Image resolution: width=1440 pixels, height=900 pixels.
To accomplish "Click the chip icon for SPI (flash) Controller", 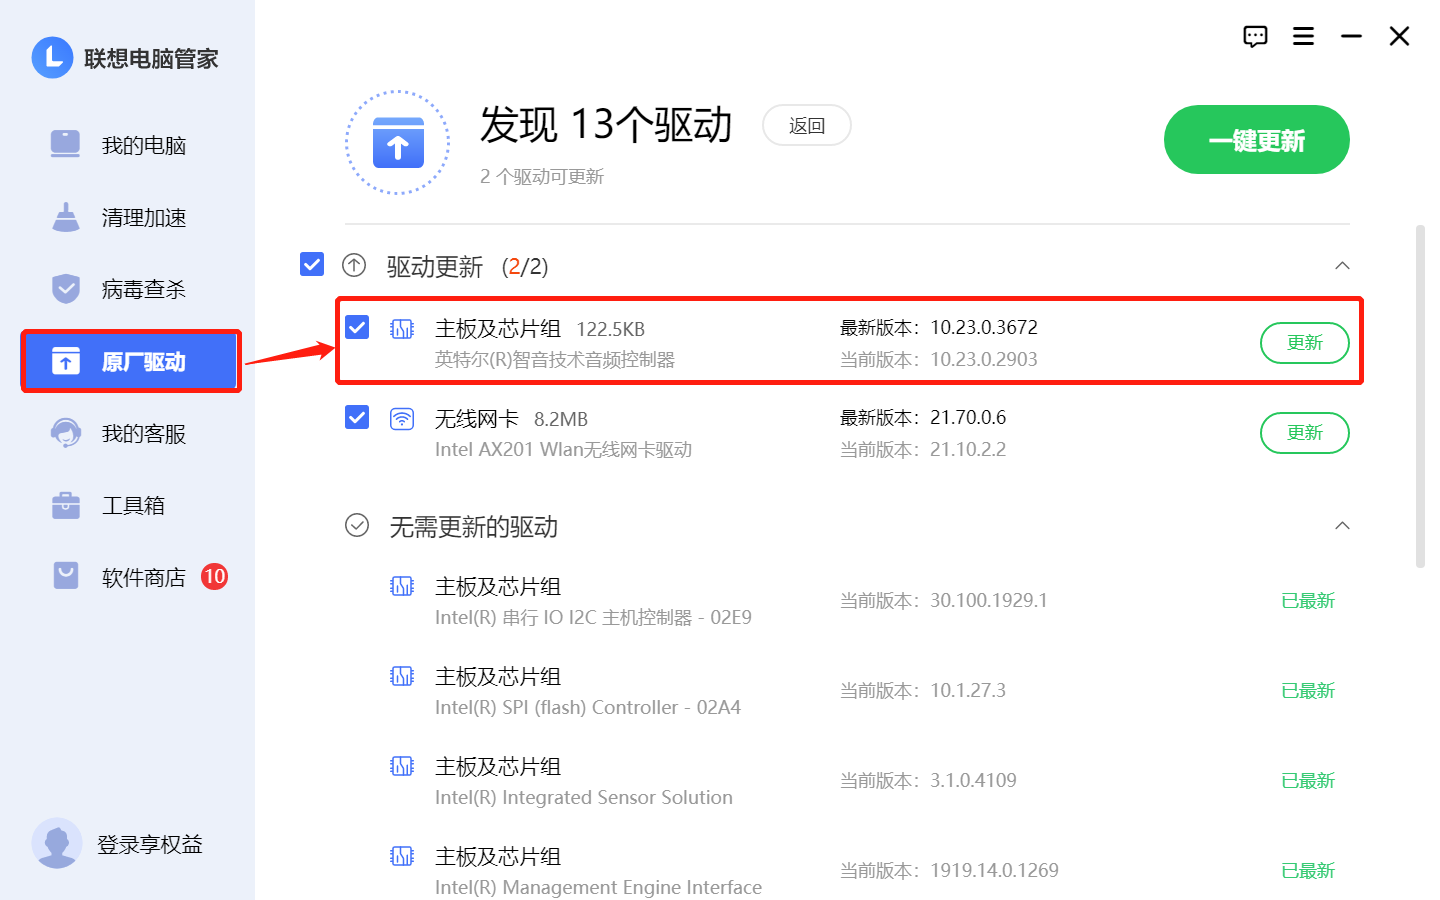I will [x=402, y=676].
